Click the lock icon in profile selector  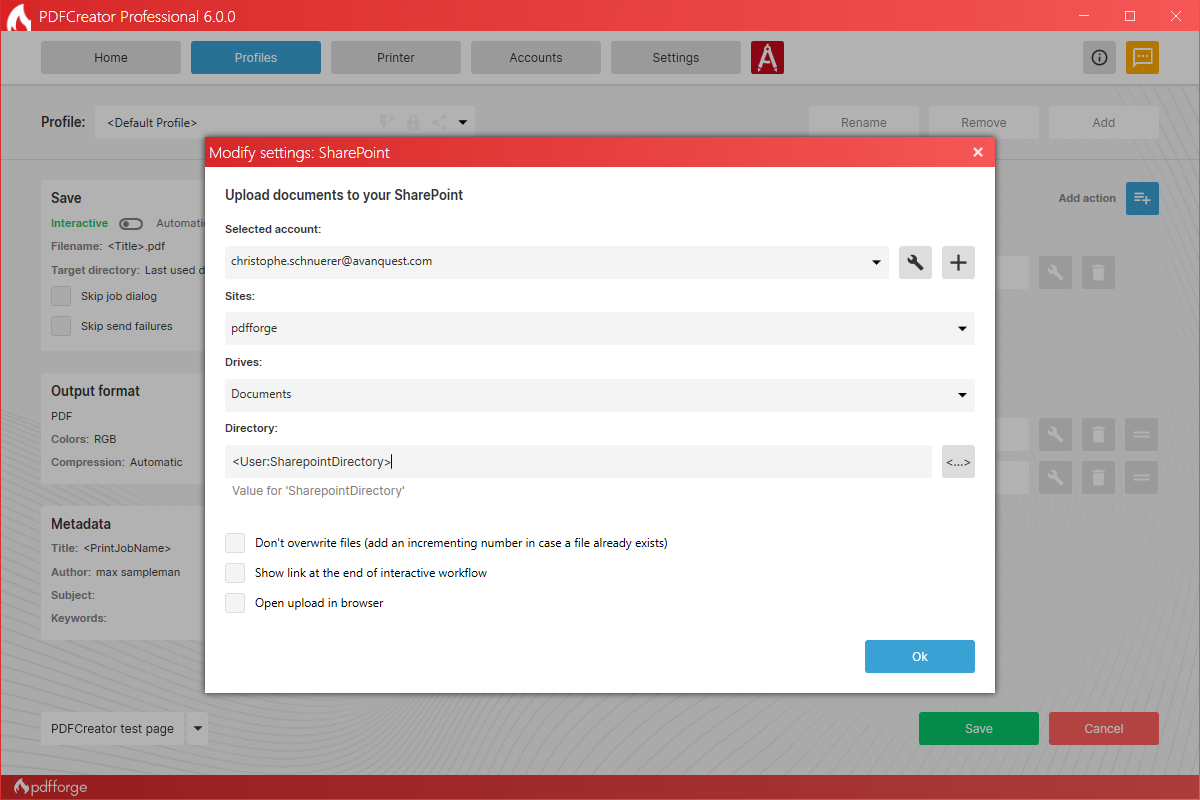pyautogui.click(x=413, y=123)
